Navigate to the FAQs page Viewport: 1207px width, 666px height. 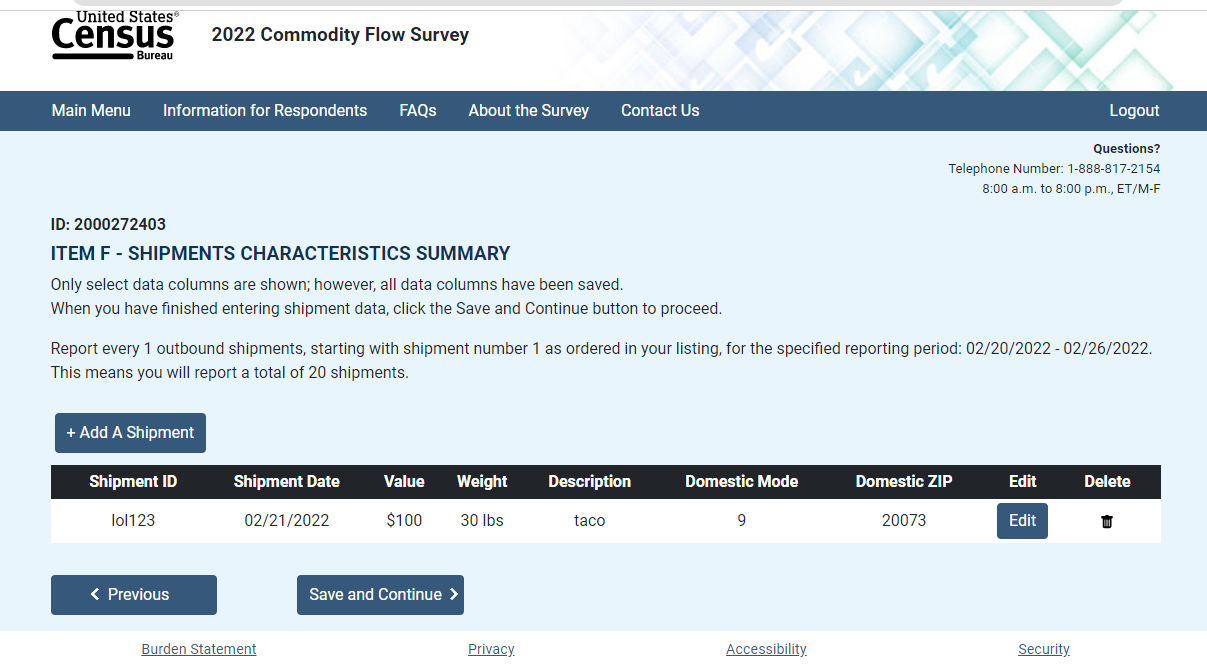(x=417, y=110)
